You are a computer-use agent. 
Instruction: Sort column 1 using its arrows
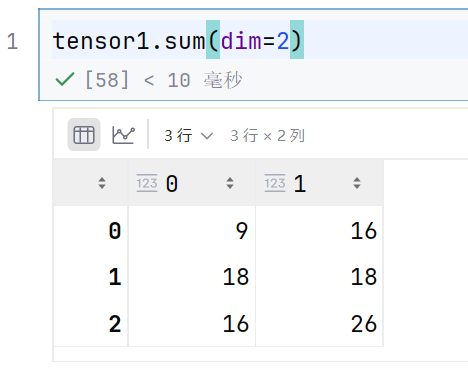tap(357, 183)
